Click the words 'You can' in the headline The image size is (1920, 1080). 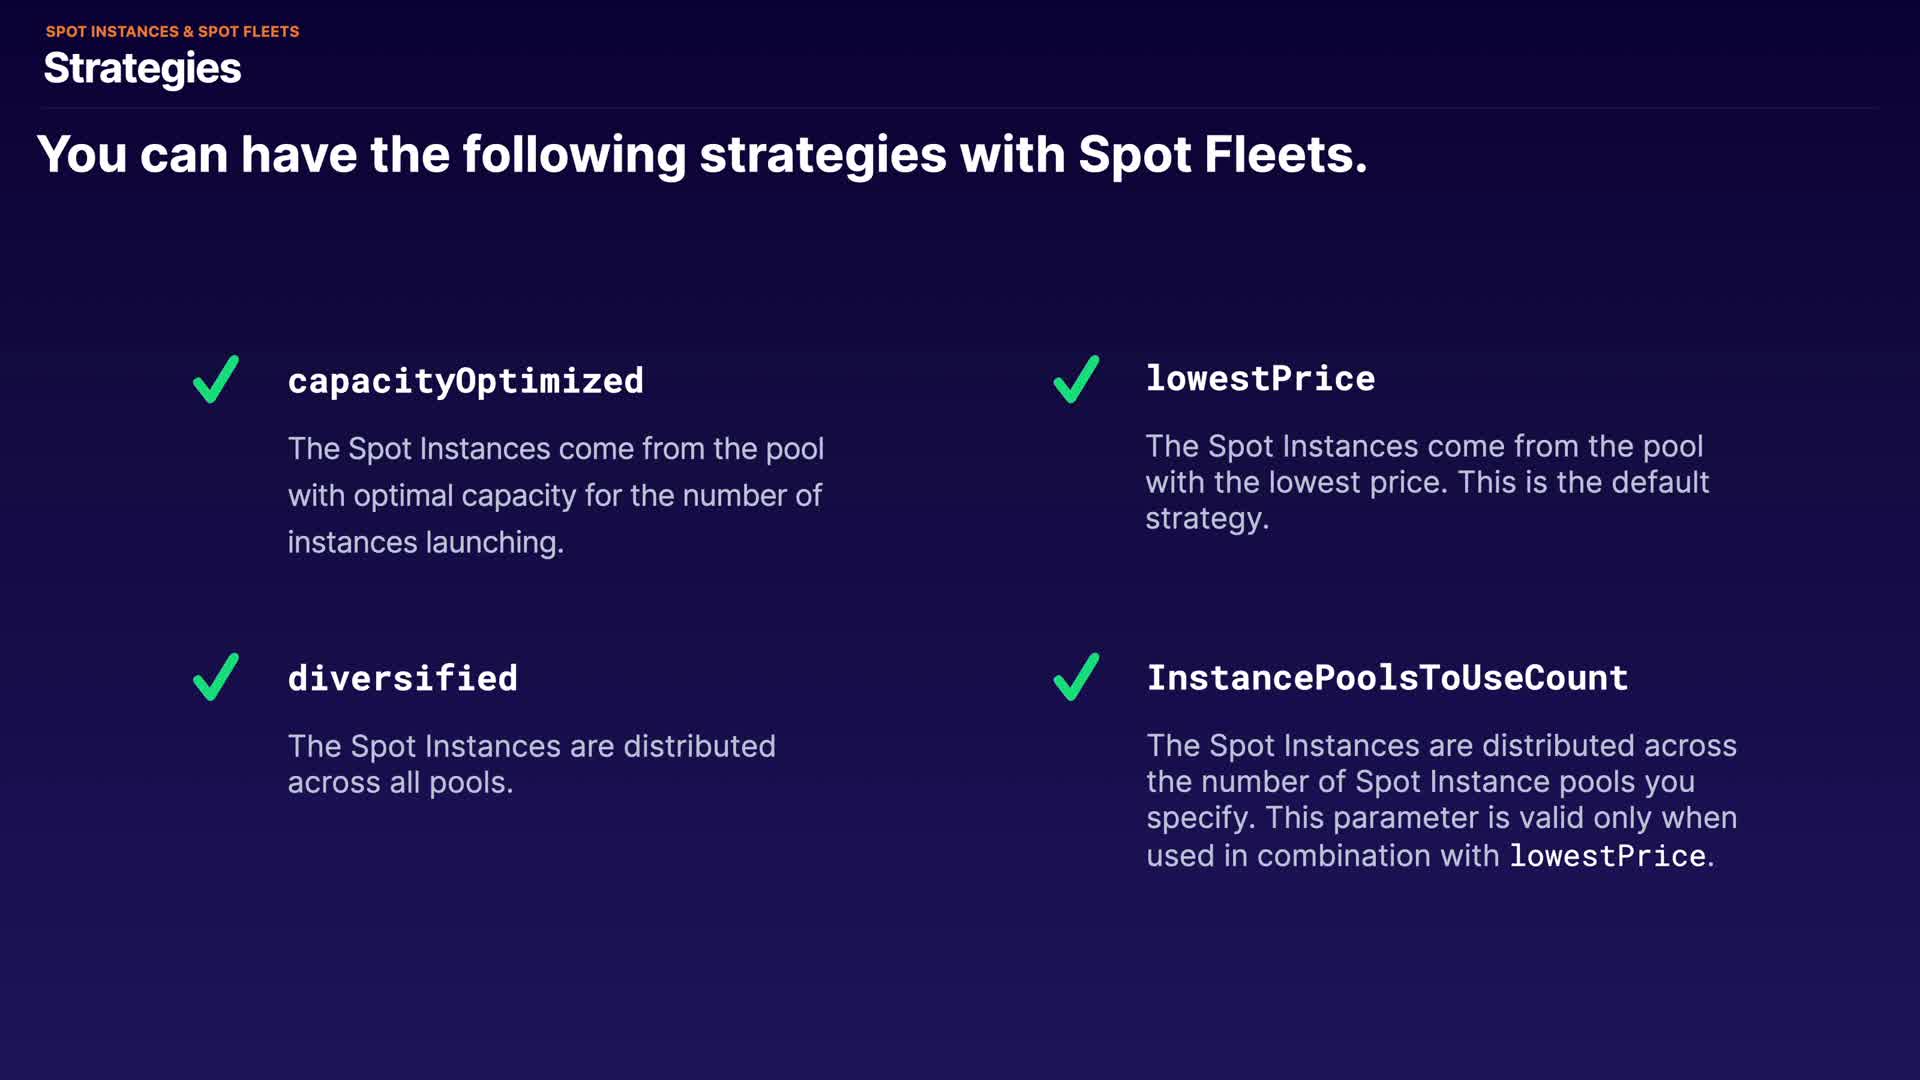tap(132, 155)
